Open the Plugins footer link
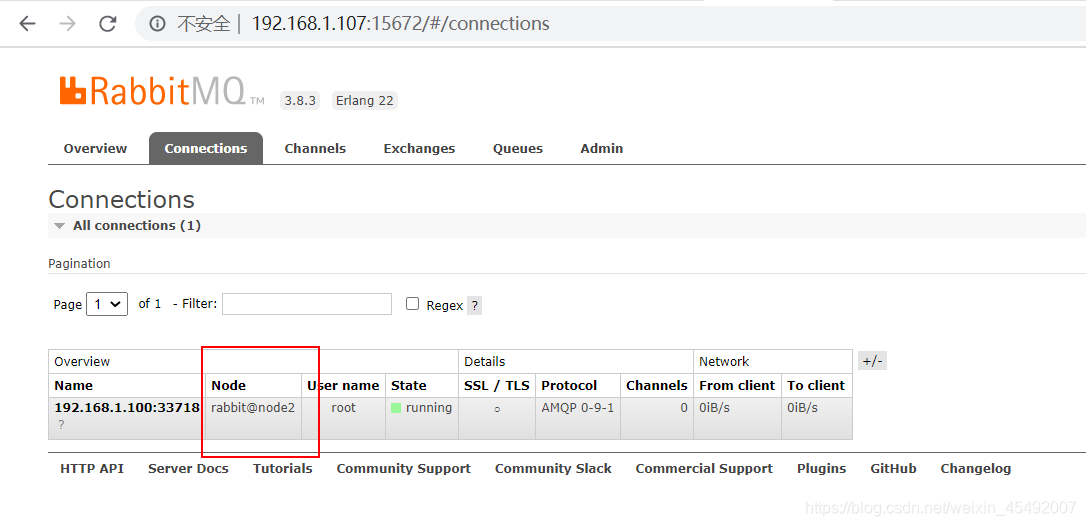 821,468
